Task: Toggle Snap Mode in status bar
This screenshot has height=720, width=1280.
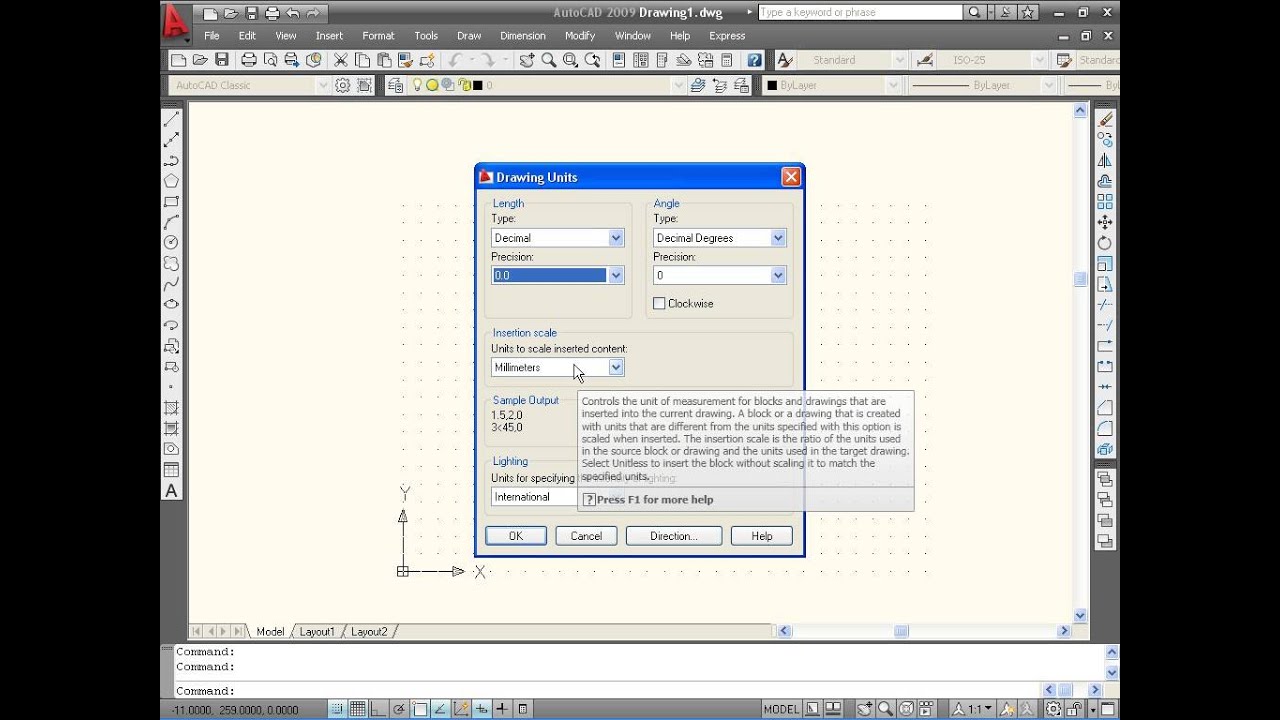Action: (337, 709)
